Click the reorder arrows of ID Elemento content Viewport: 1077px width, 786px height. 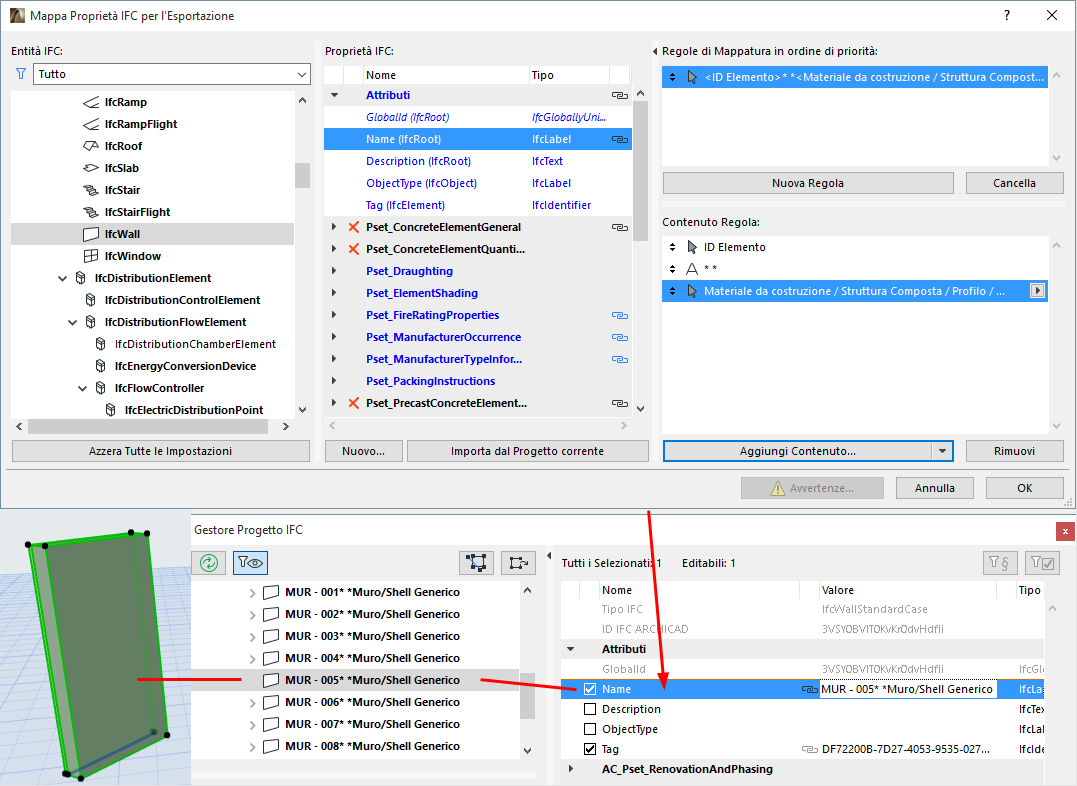coord(672,247)
